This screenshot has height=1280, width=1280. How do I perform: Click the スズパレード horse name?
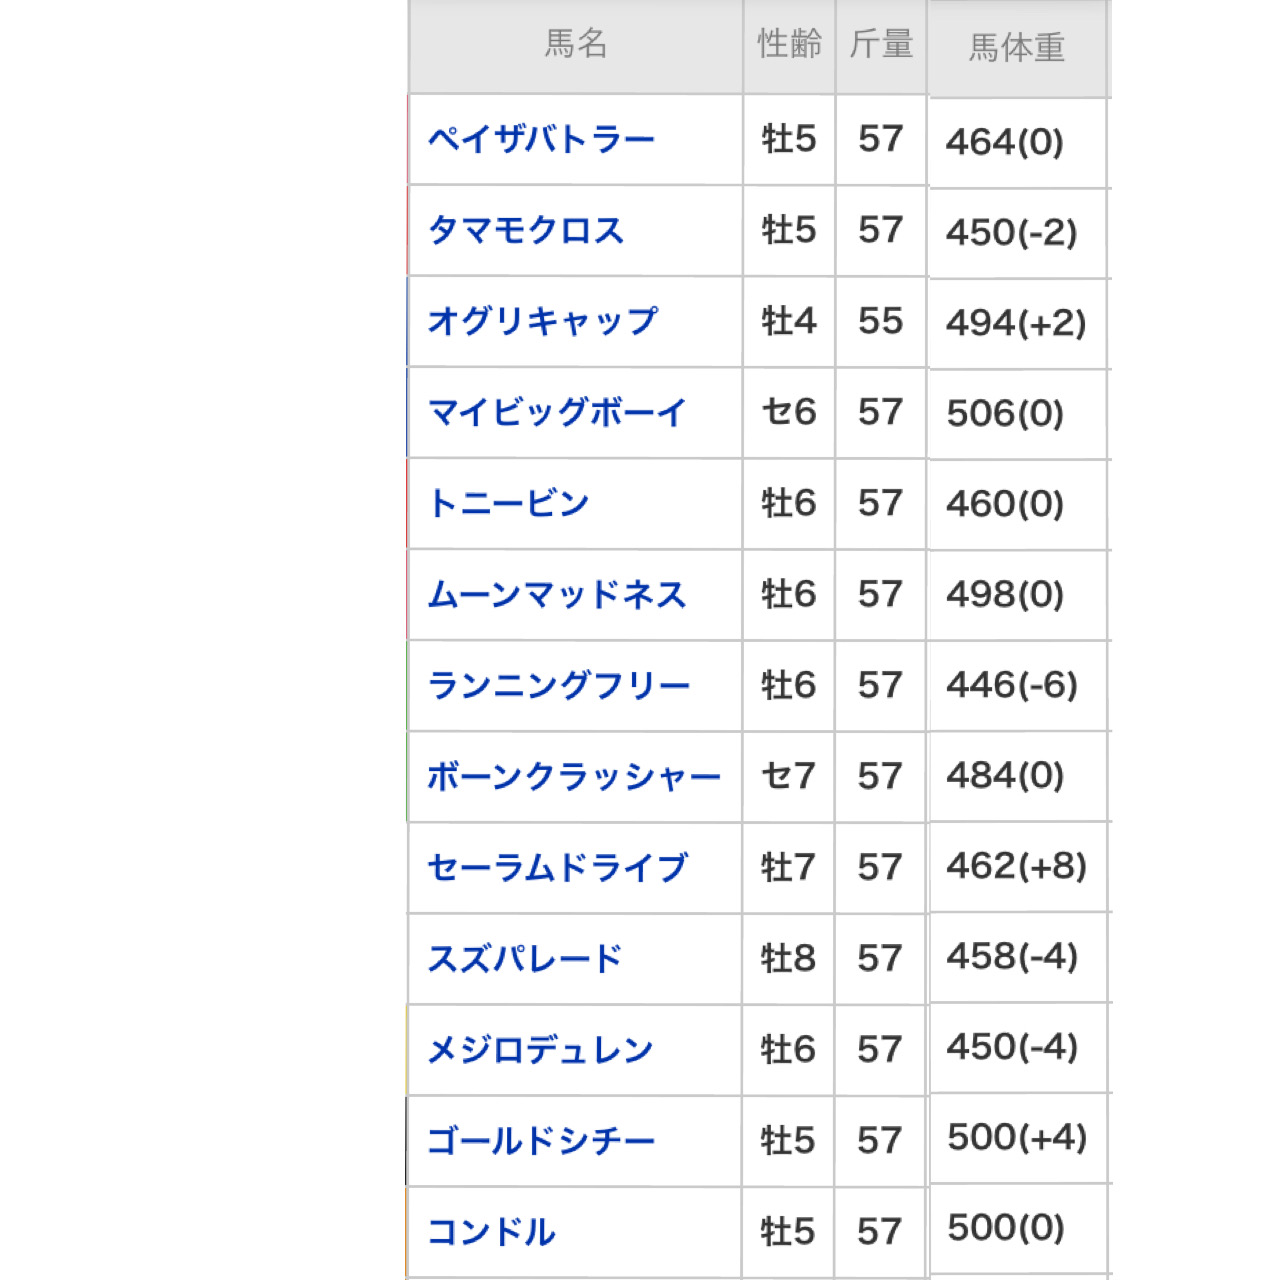[x=525, y=958]
